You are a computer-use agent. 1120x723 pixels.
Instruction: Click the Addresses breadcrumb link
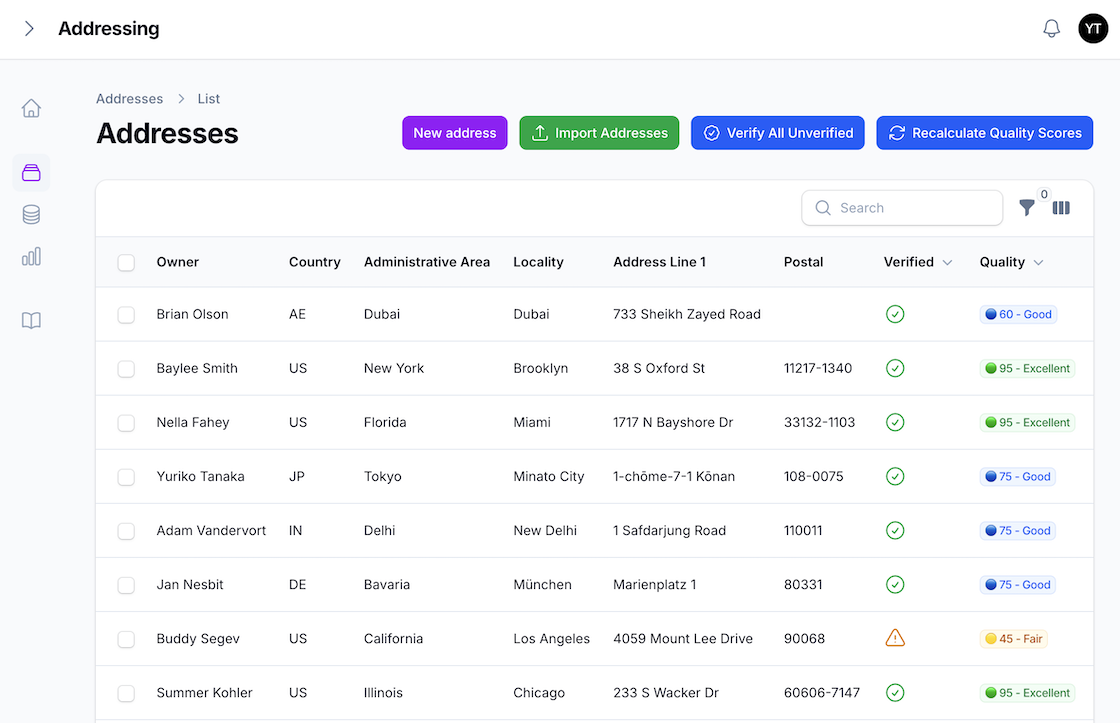click(x=129, y=99)
